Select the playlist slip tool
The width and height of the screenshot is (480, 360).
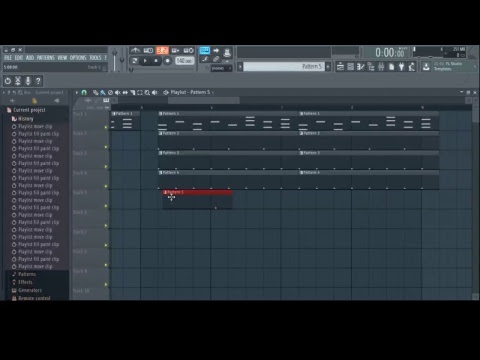tap(125, 92)
